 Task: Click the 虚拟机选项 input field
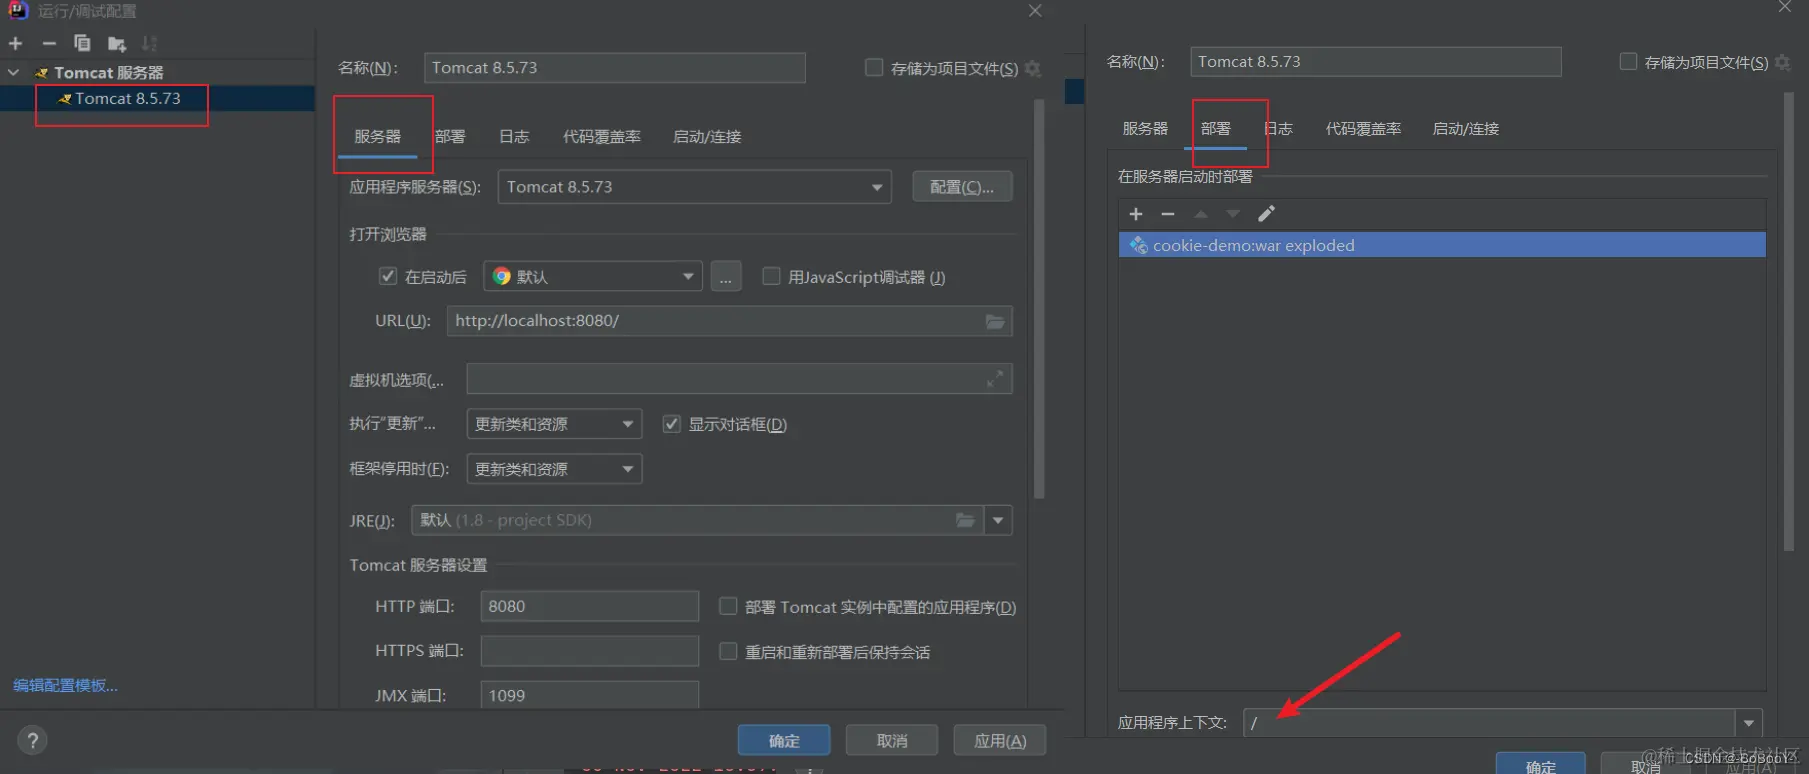coord(739,379)
